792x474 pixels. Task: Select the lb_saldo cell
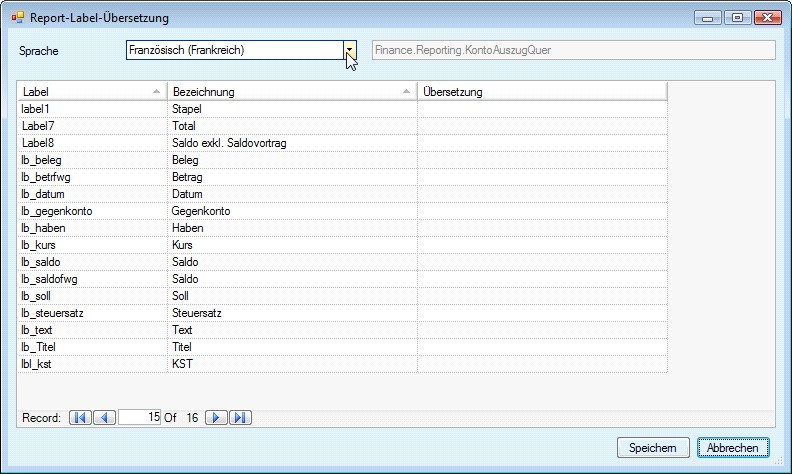pyautogui.click(x=92, y=262)
